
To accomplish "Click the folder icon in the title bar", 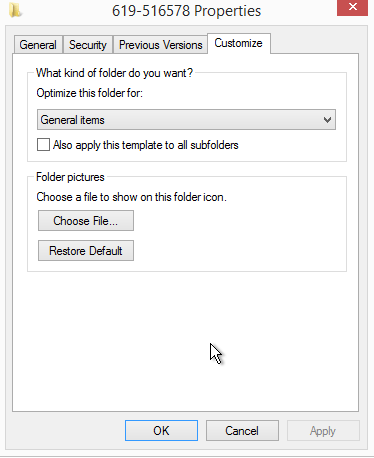I will 15,10.
